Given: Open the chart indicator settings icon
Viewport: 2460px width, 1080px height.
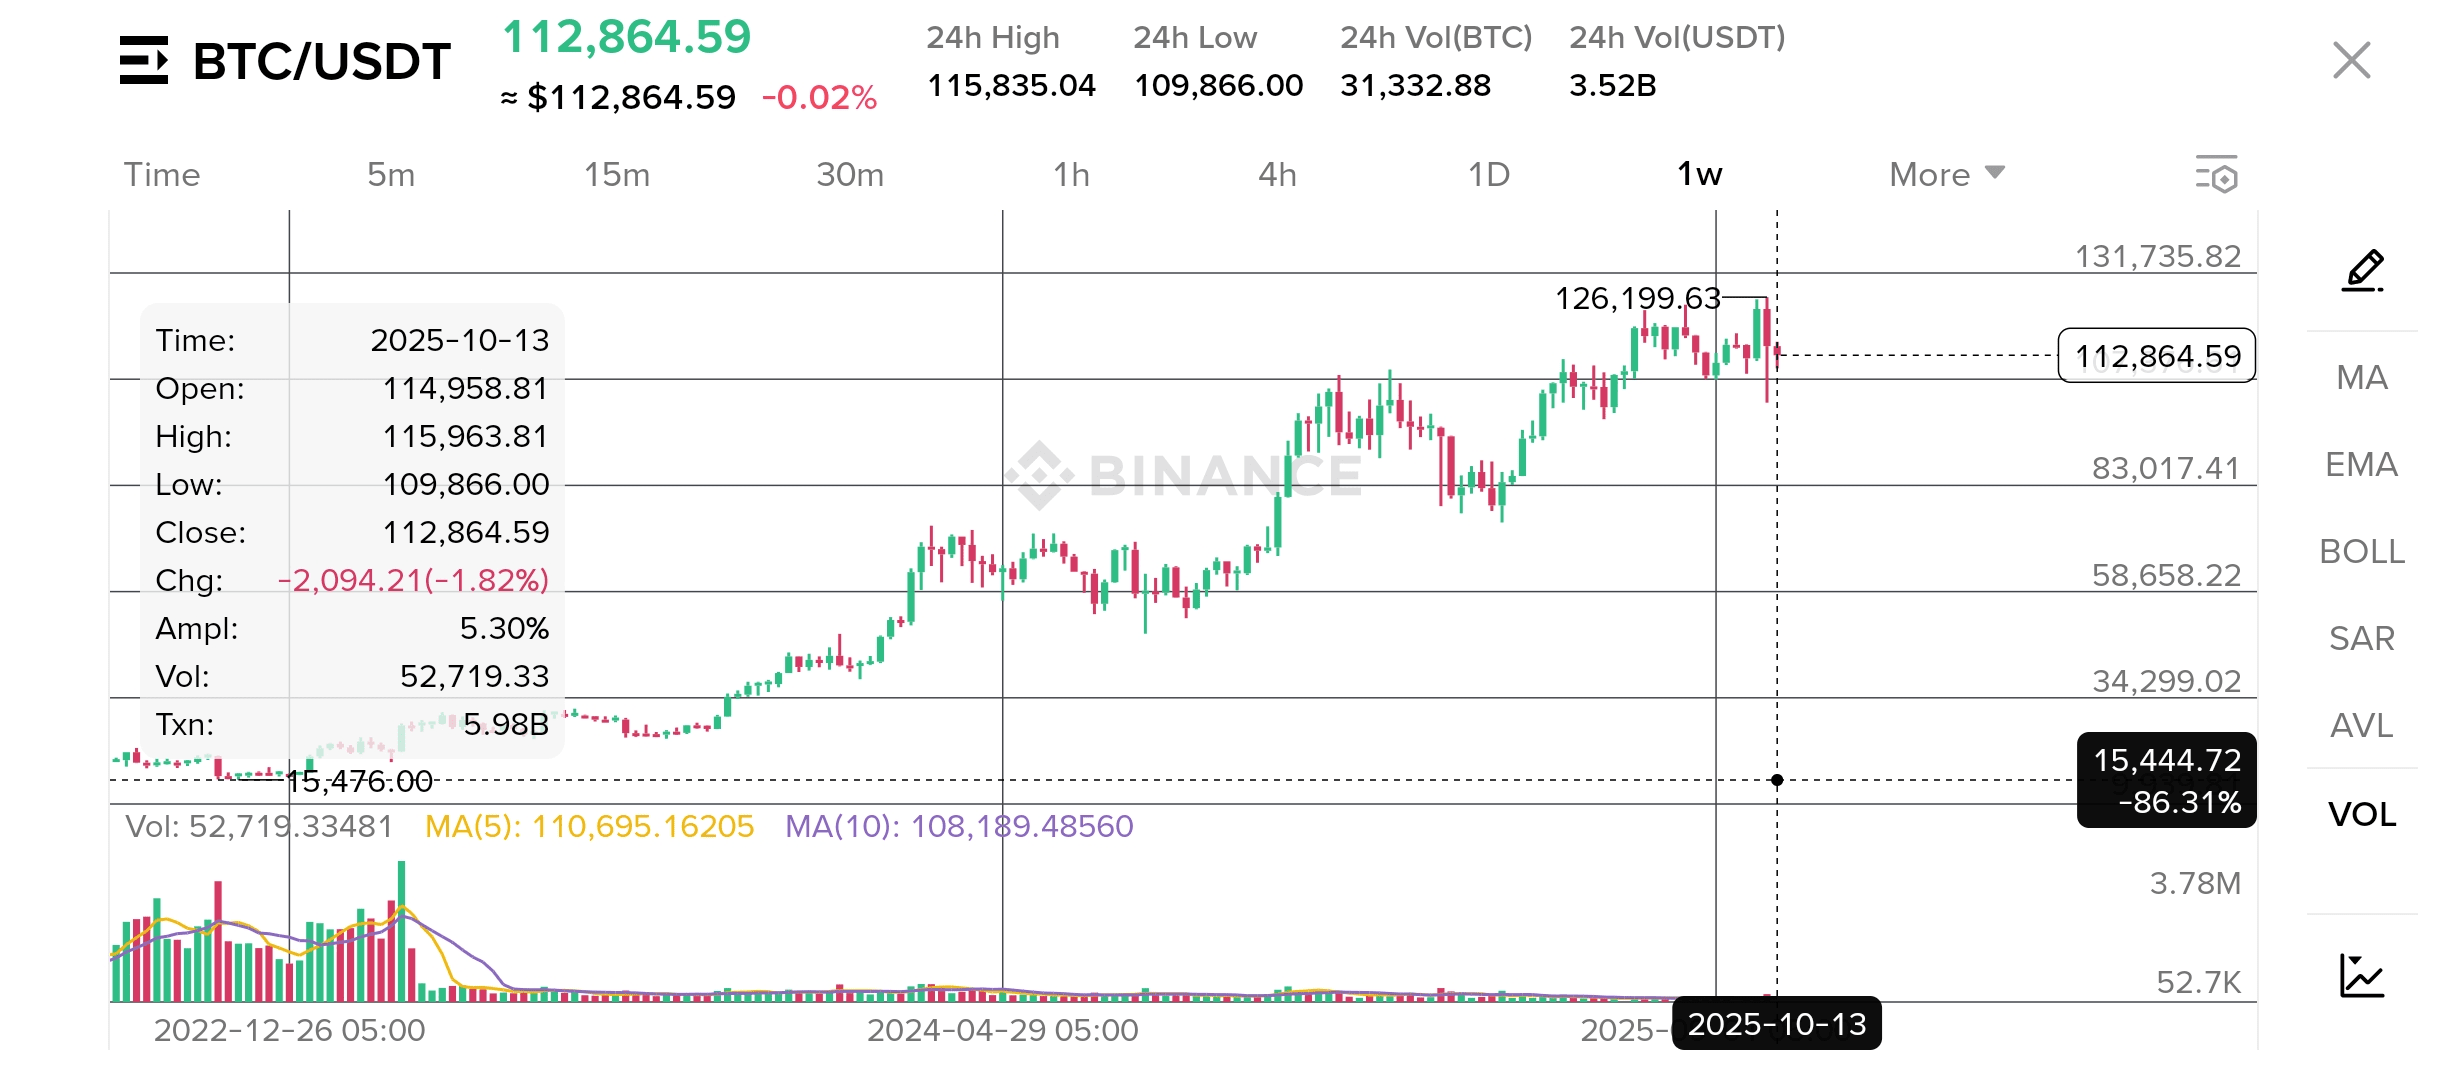Looking at the screenshot, I should tap(2216, 175).
